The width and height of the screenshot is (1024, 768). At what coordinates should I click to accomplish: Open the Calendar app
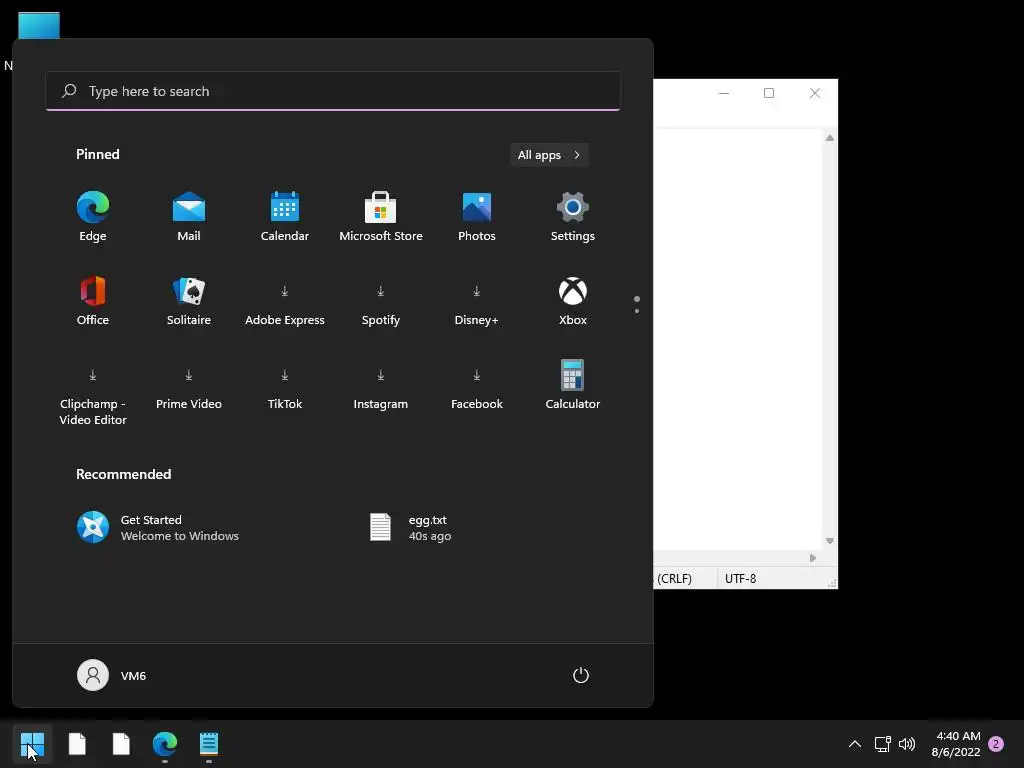point(285,217)
